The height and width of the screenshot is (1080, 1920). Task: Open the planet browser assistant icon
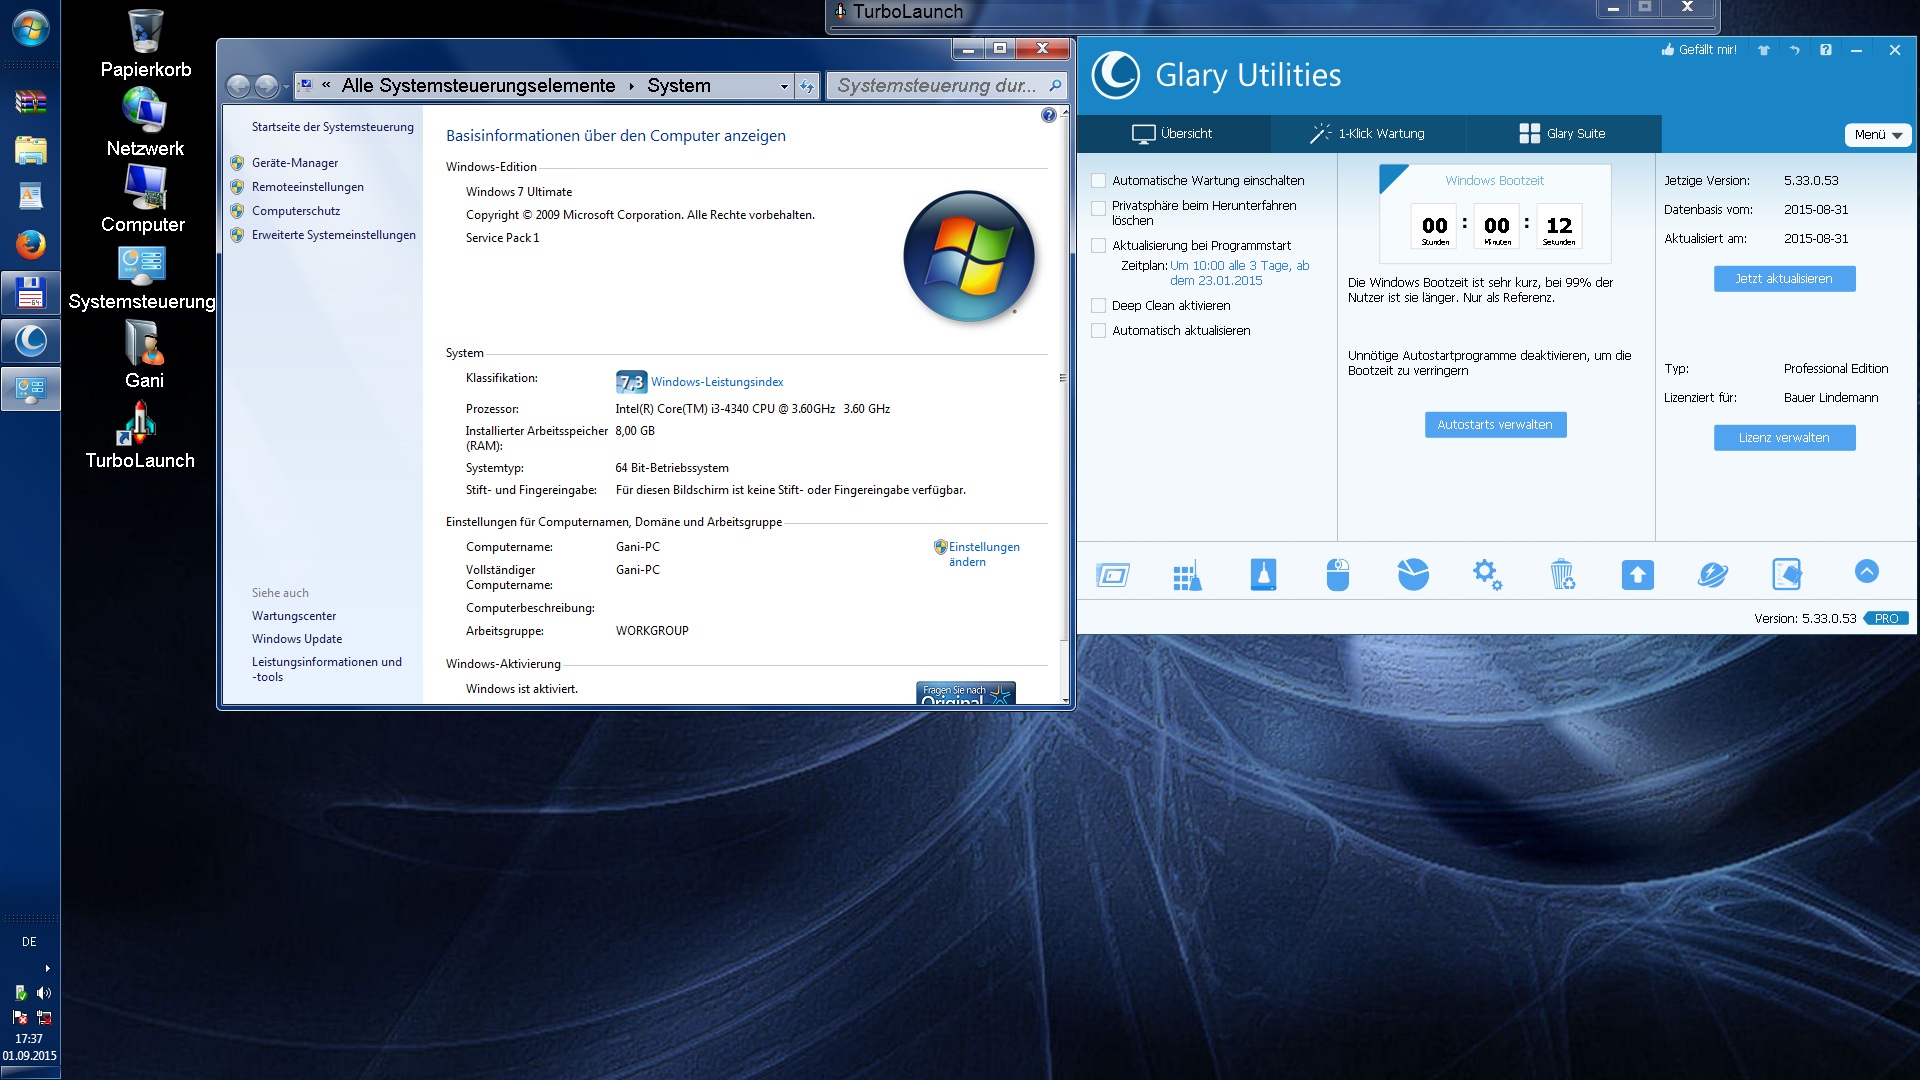pyautogui.click(x=1712, y=575)
